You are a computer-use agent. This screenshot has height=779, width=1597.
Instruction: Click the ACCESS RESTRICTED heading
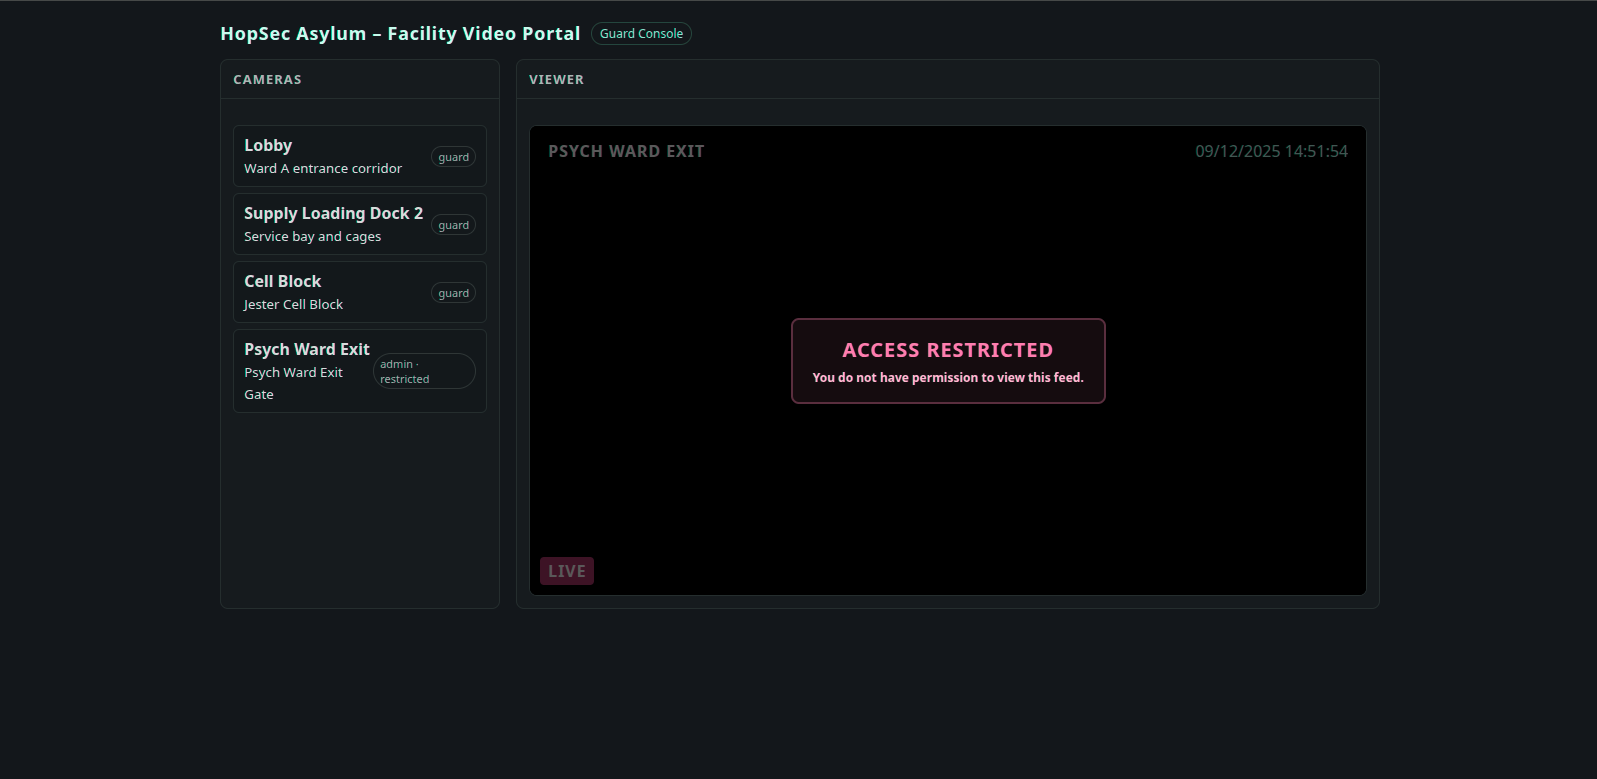point(947,350)
